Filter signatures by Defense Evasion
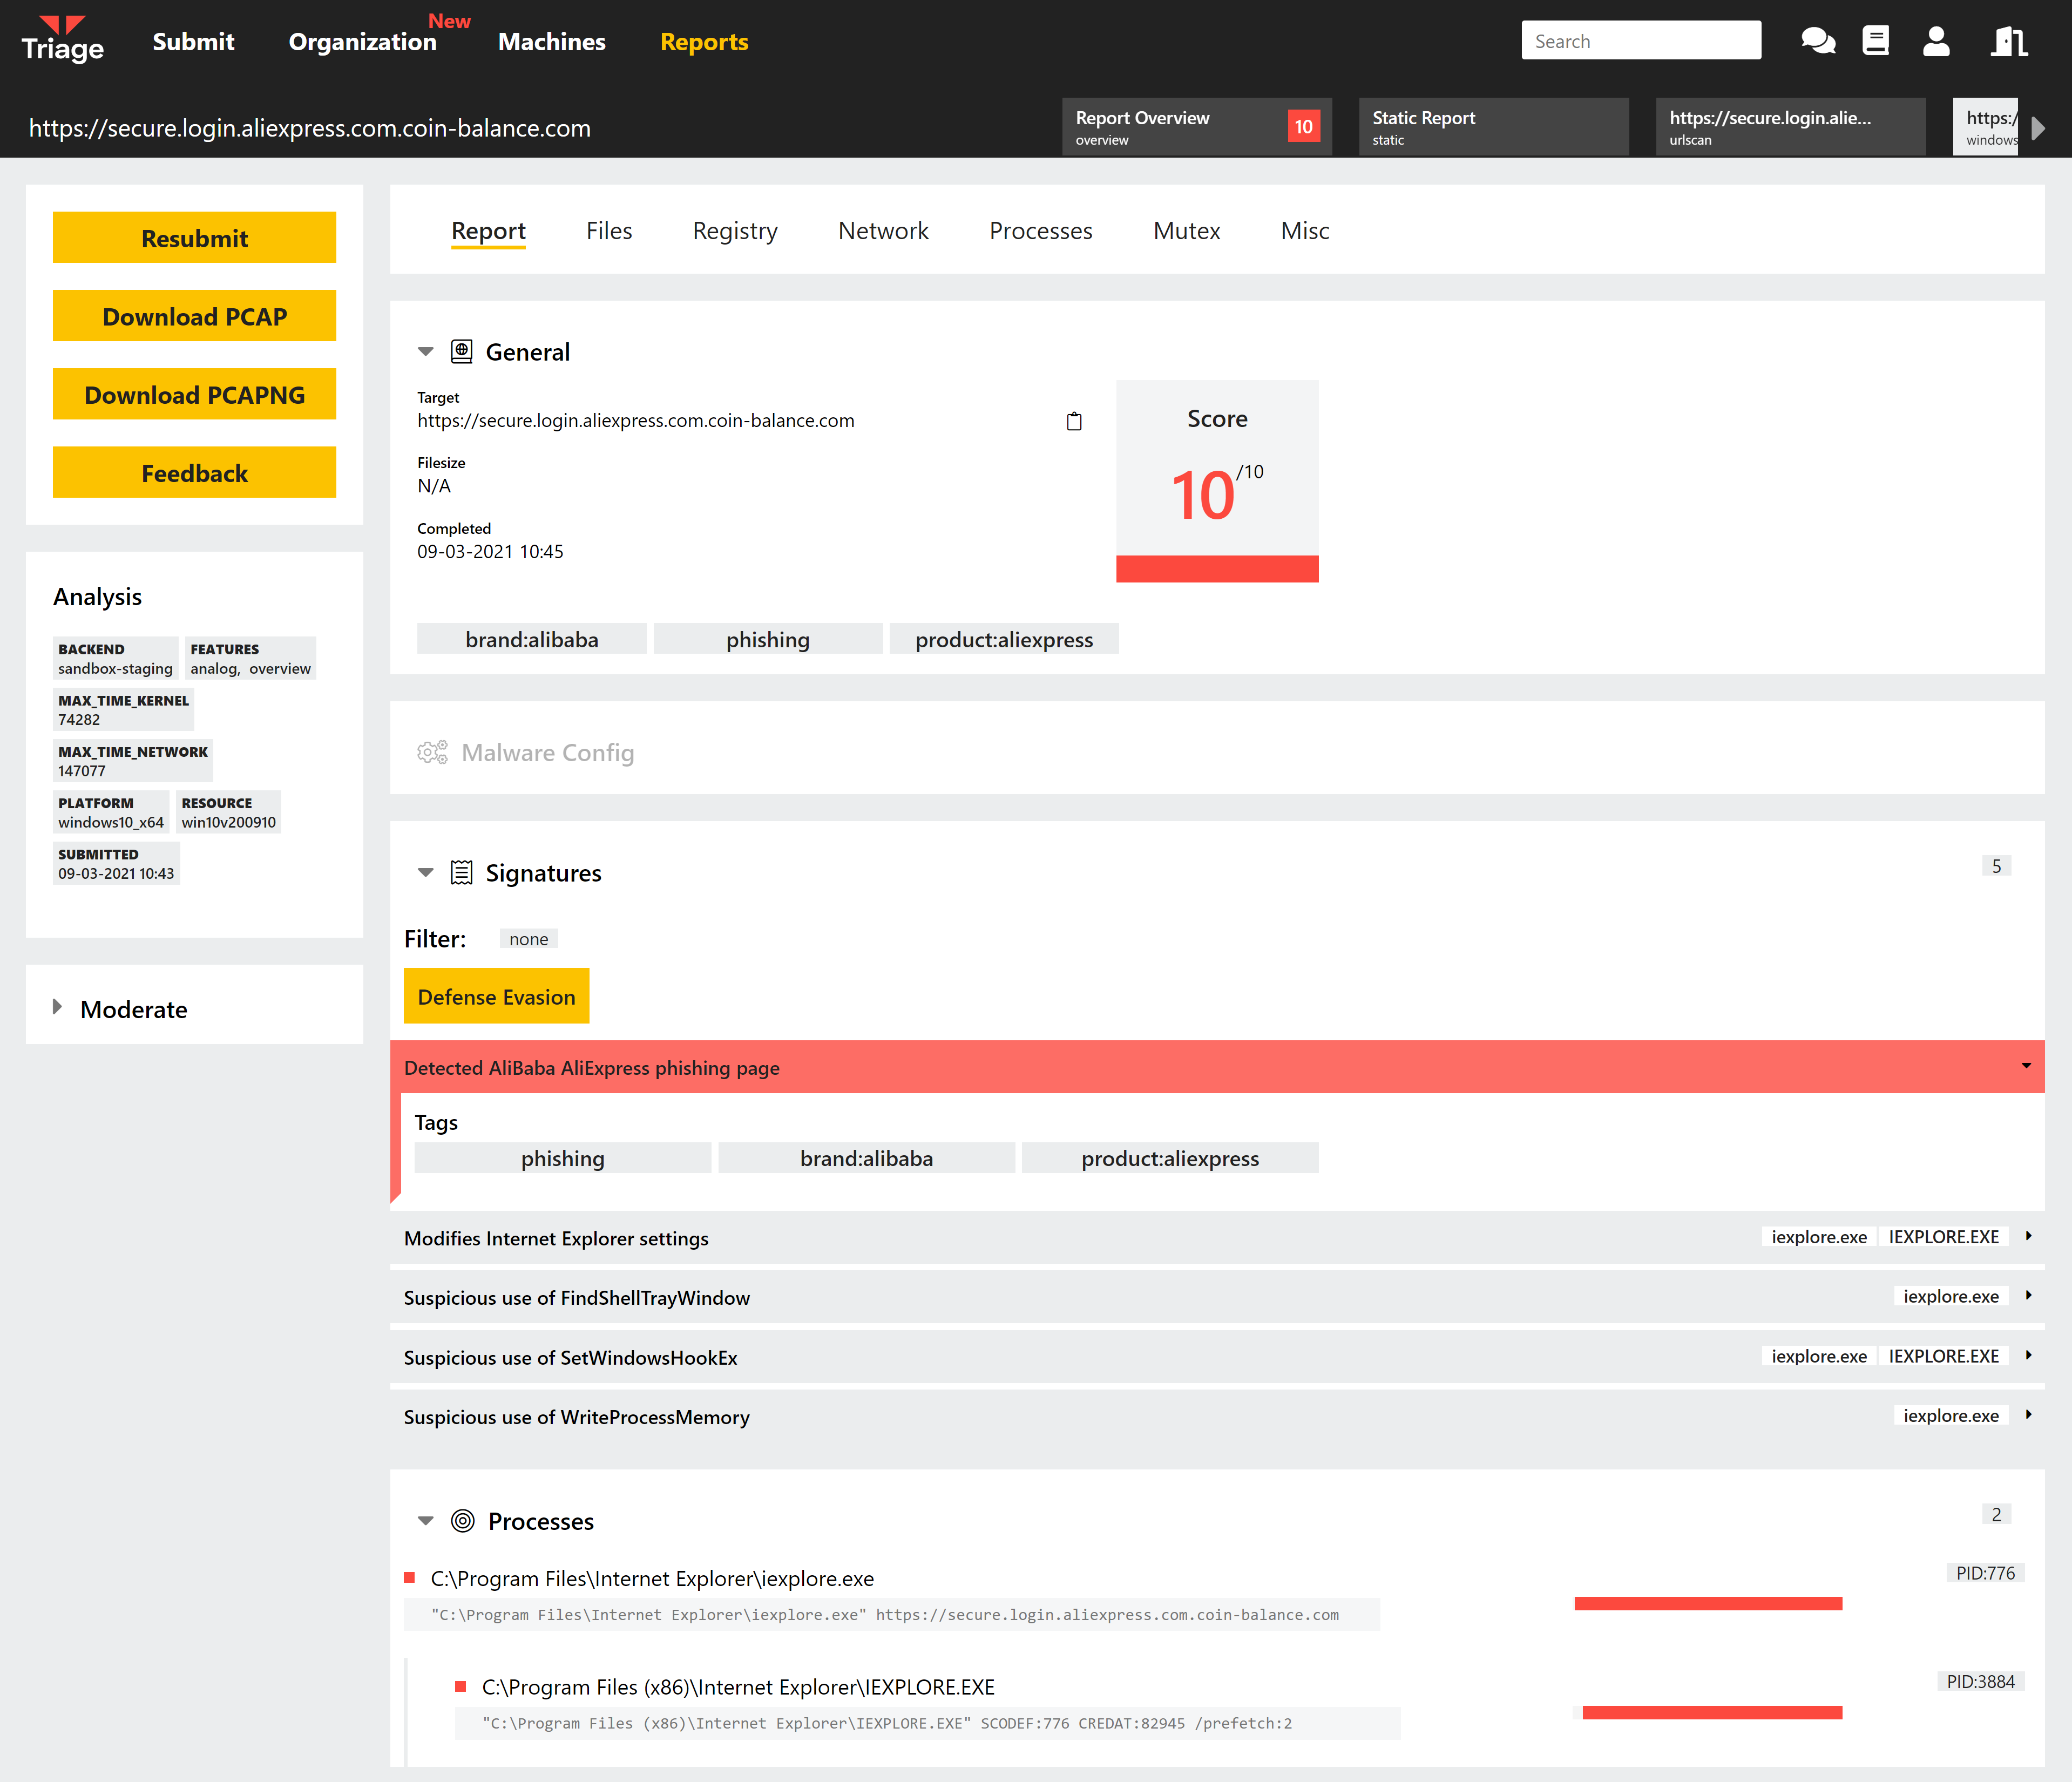 point(496,996)
